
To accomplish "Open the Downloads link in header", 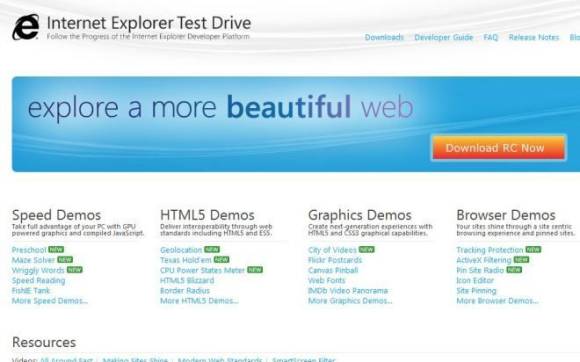I will point(384,37).
